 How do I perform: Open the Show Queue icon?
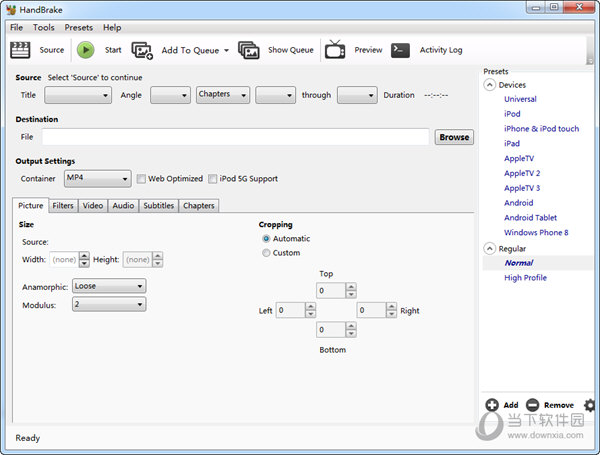pos(249,50)
